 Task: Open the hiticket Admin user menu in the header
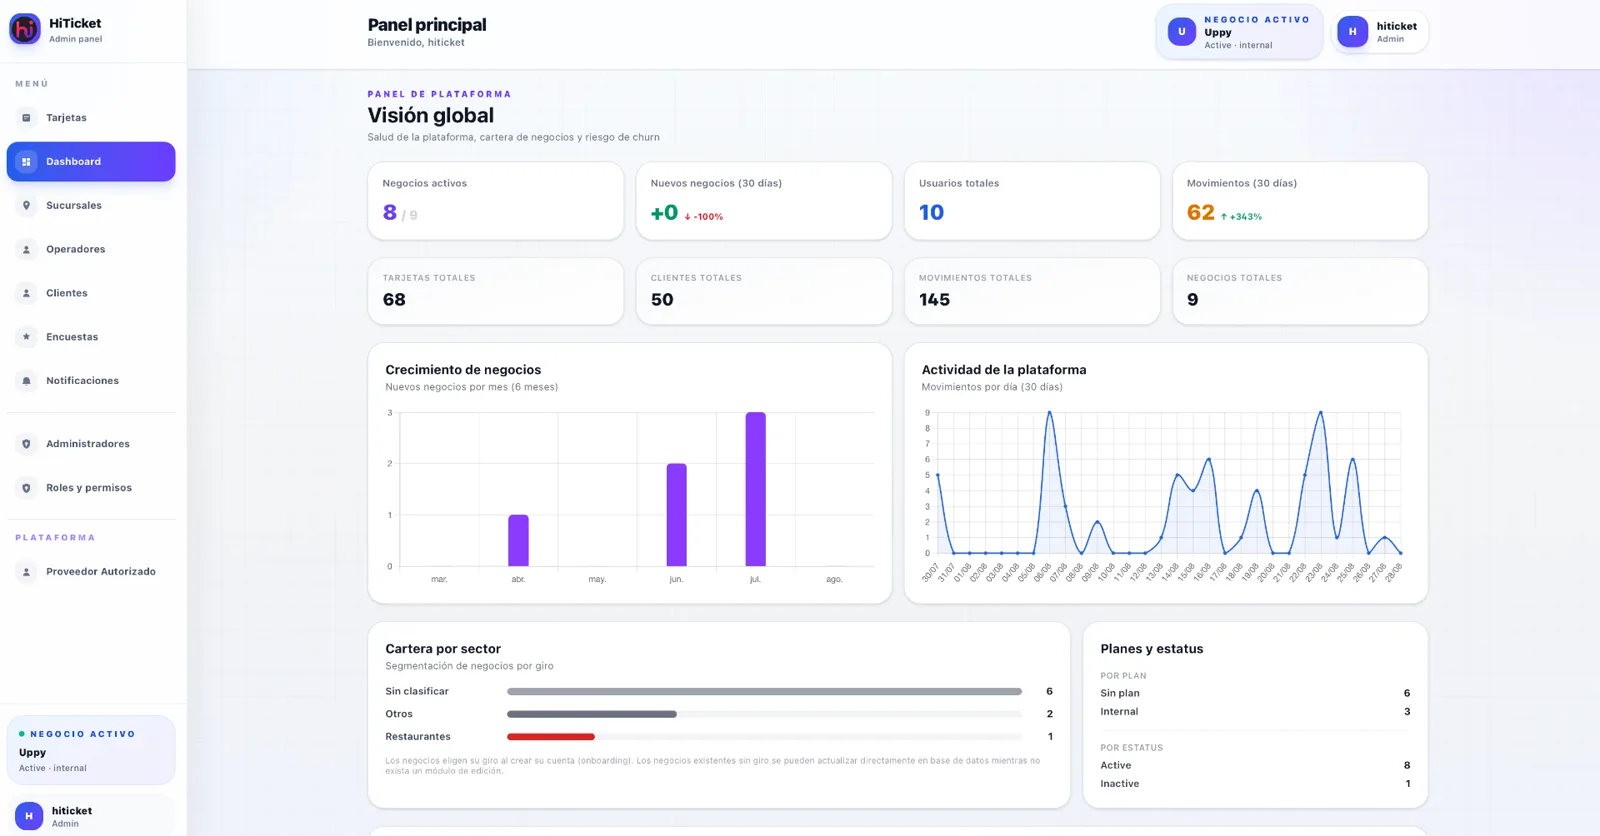pos(1382,32)
